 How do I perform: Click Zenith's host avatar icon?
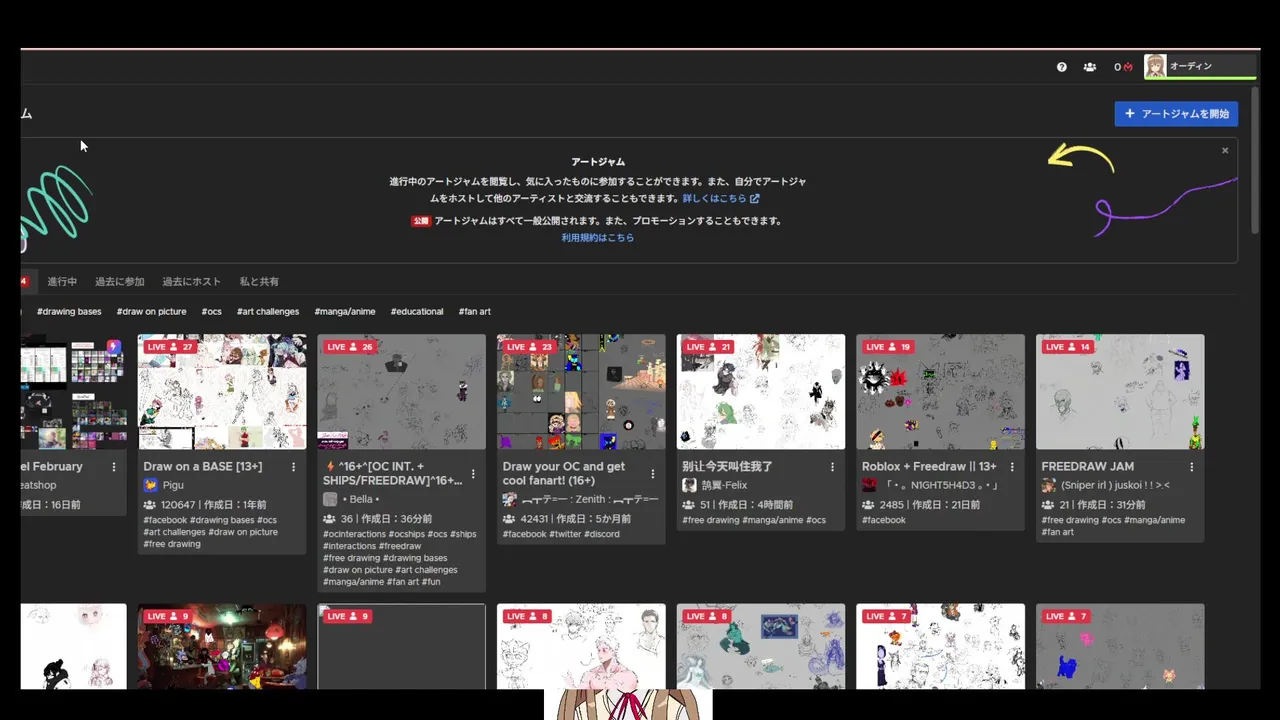(510, 499)
